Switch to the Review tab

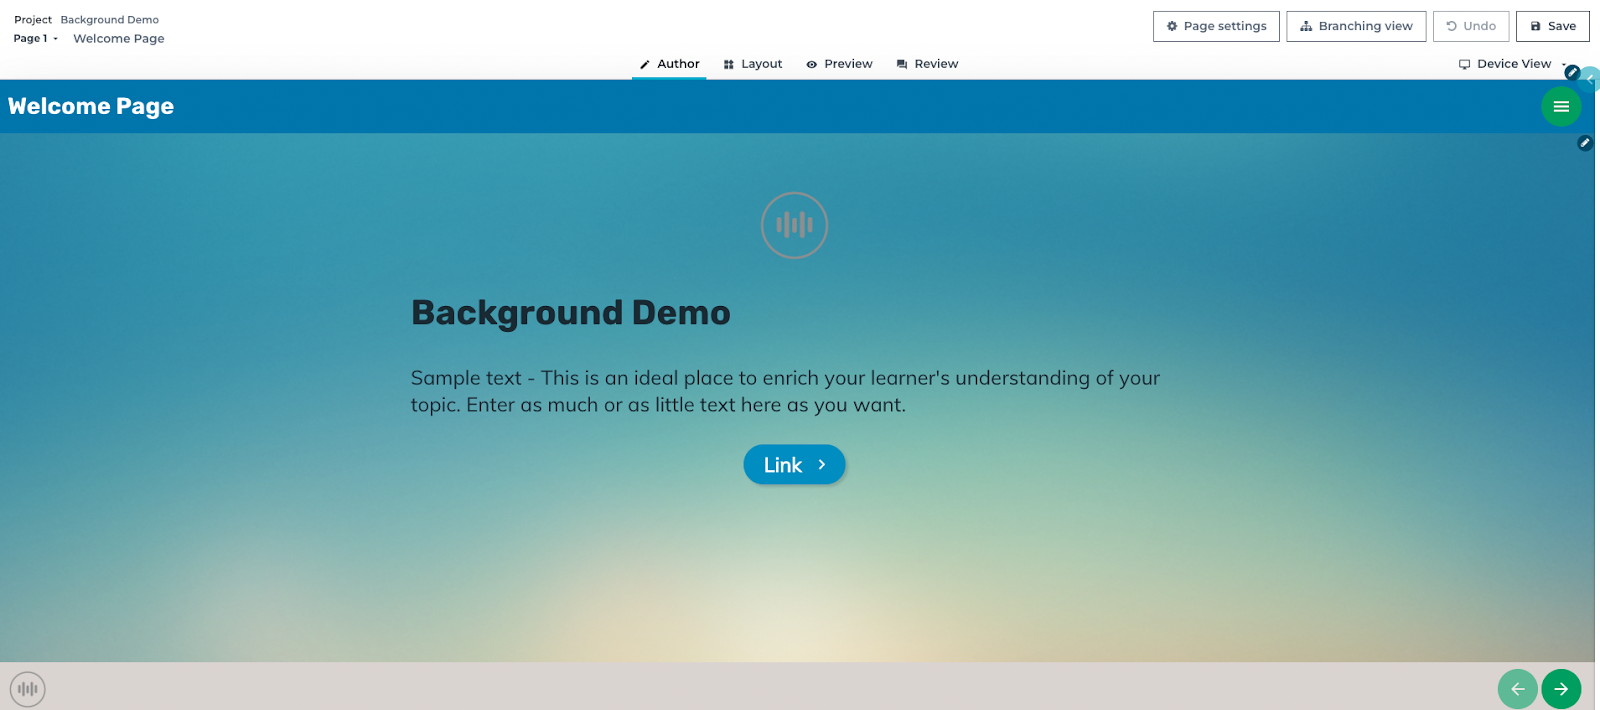click(x=927, y=64)
